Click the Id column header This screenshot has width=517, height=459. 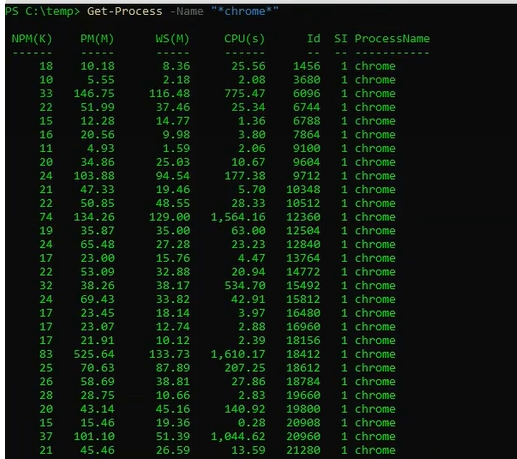(313, 39)
